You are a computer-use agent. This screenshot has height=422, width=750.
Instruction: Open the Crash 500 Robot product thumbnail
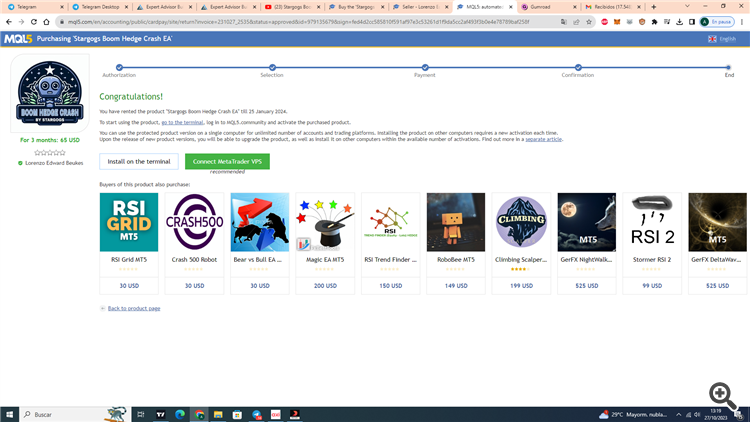[194, 222]
